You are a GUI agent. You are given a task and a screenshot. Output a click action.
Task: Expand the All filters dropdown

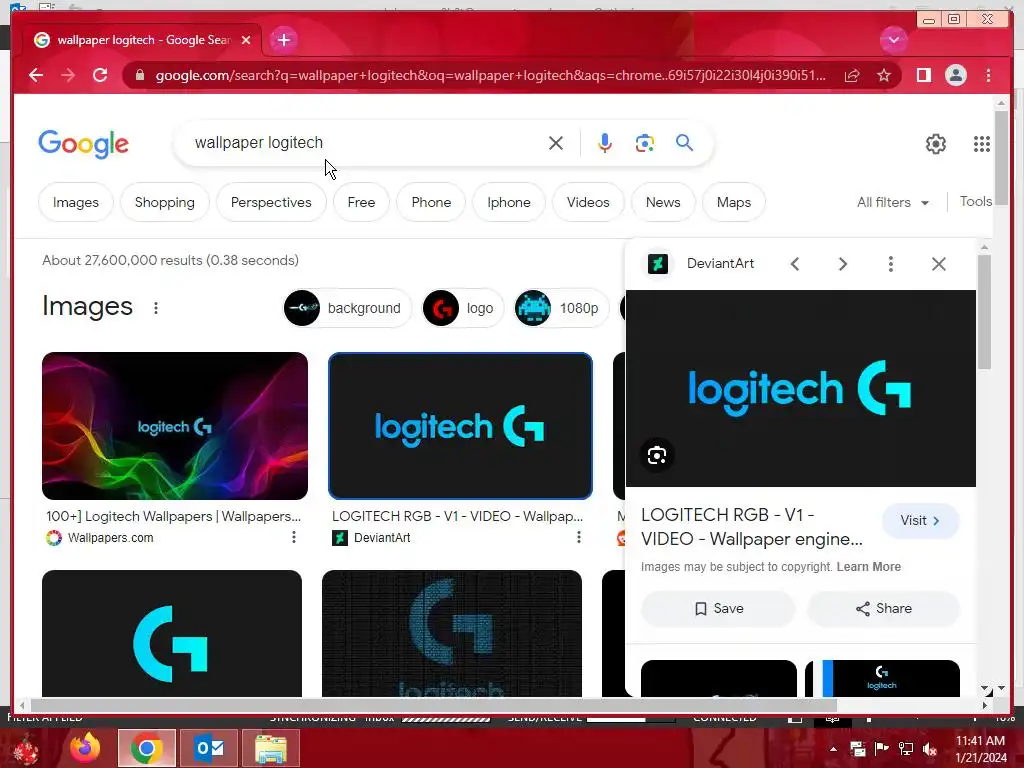tap(893, 202)
